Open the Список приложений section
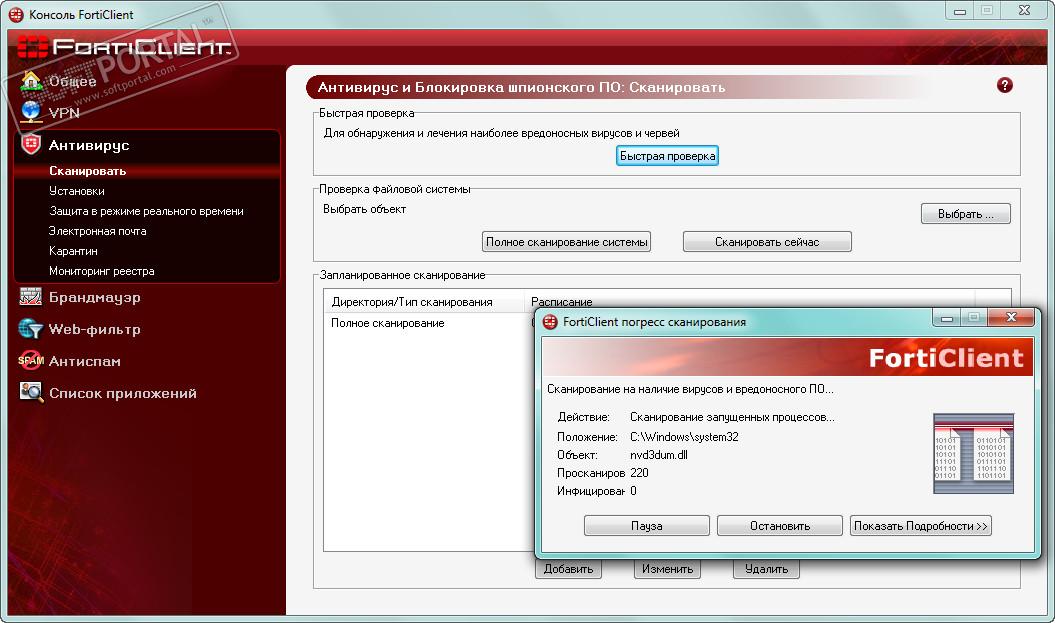The width and height of the screenshot is (1055, 623). point(123,394)
